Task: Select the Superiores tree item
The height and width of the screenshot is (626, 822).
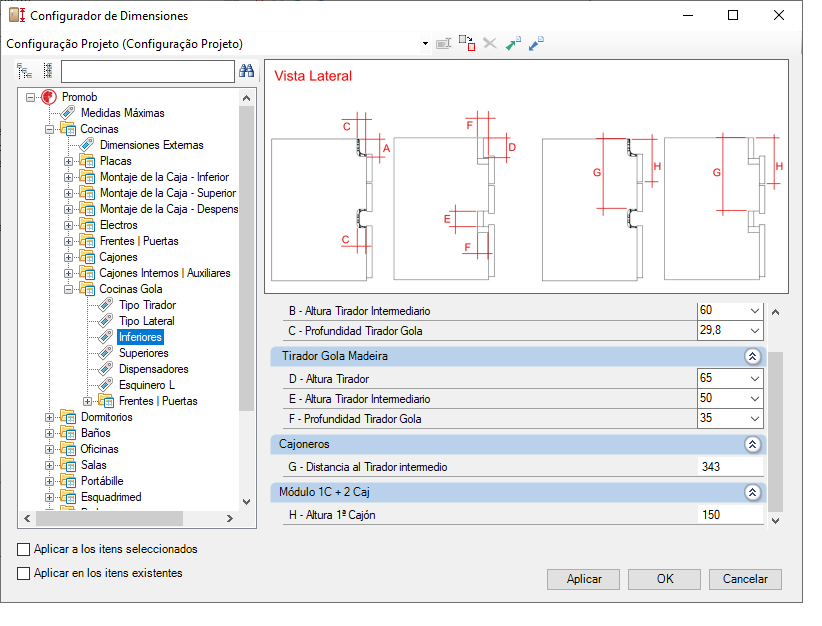Action: coord(144,353)
